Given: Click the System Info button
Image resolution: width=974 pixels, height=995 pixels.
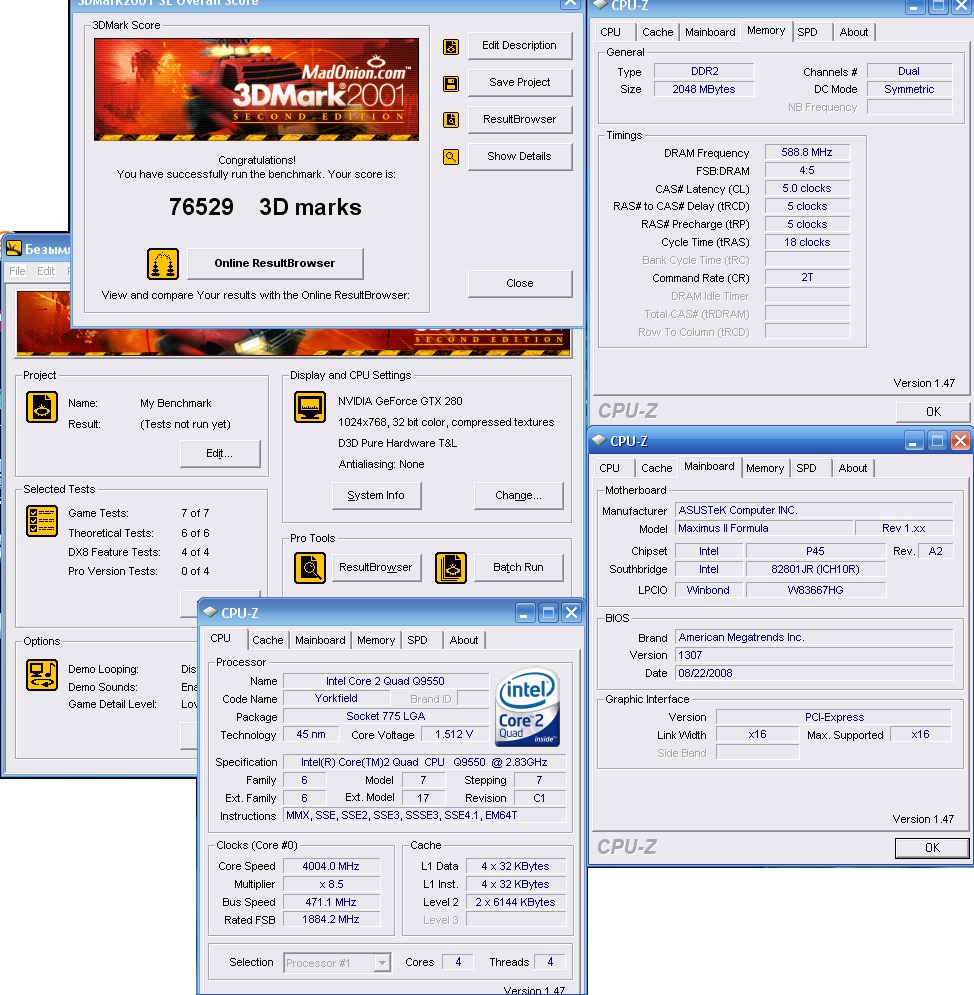Looking at the screenshot, I should (x=376, y=496).
